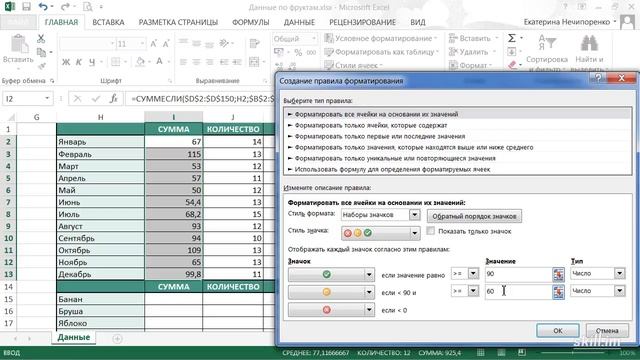Select rule type 'Форматировать только ячейки, которые содержат'
This screenshot has width=640, height=360.
point(457,125)
